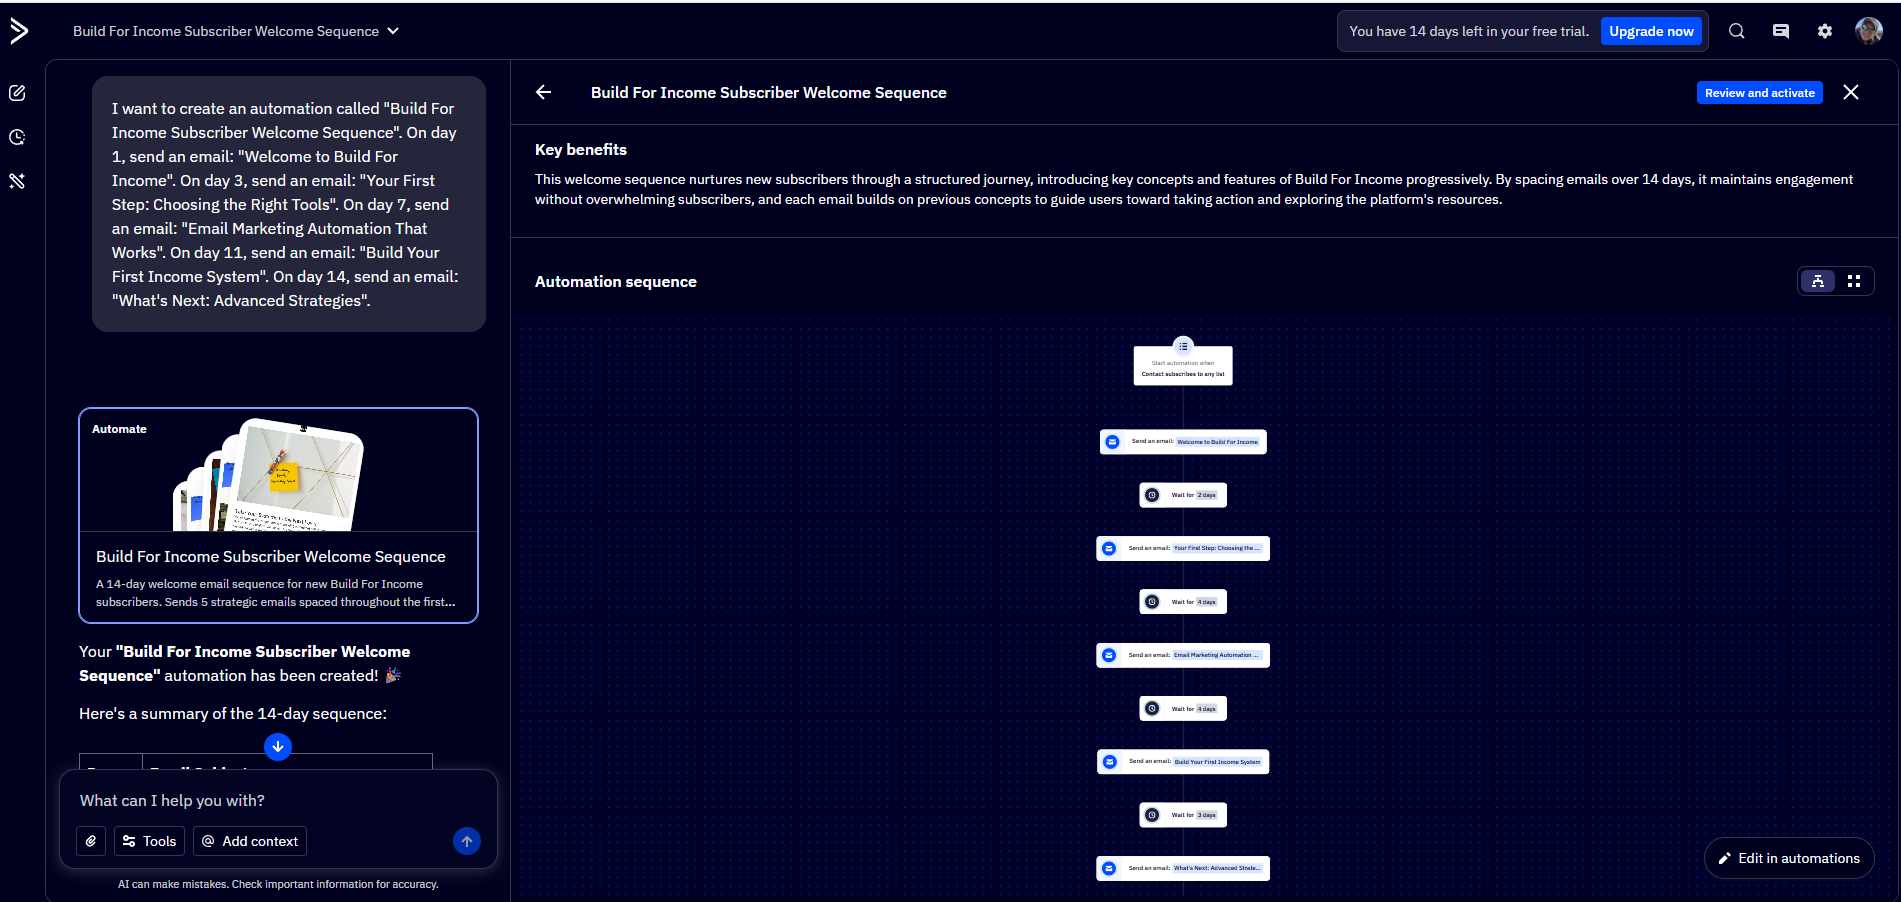Image resolution: width=1901 pixels, height=902 pixels.
Task: Click the Automation sequence heading
Action: coord(616,282)
